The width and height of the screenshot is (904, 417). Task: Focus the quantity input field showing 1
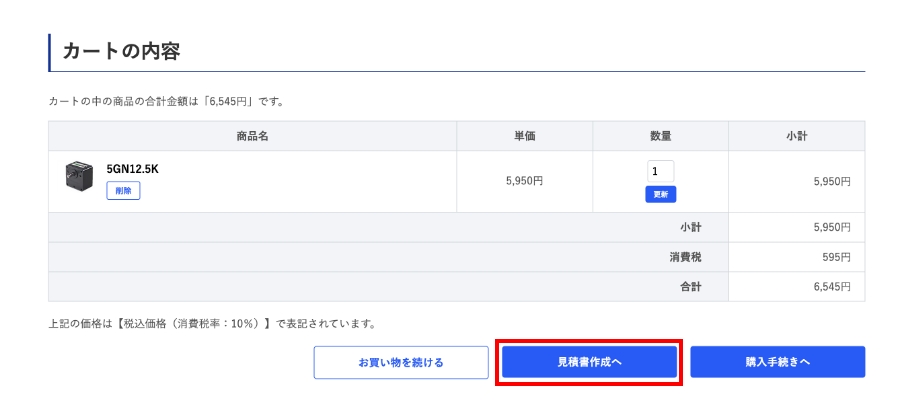pos(661,171)
